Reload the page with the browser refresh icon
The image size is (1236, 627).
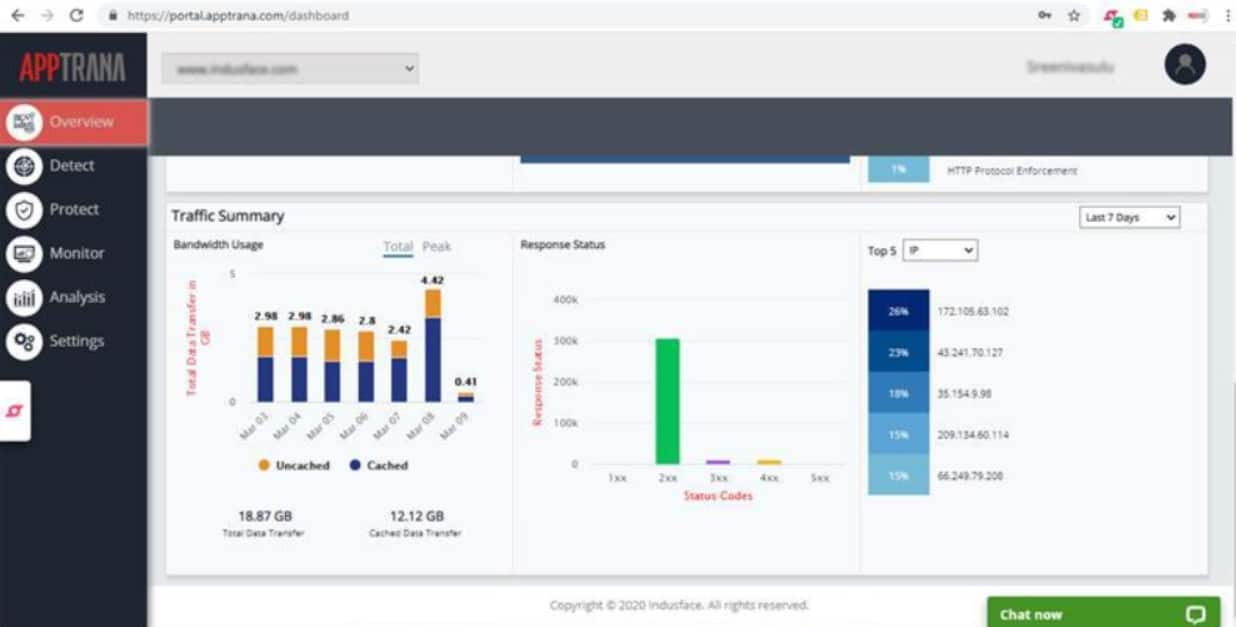(76, 15)
